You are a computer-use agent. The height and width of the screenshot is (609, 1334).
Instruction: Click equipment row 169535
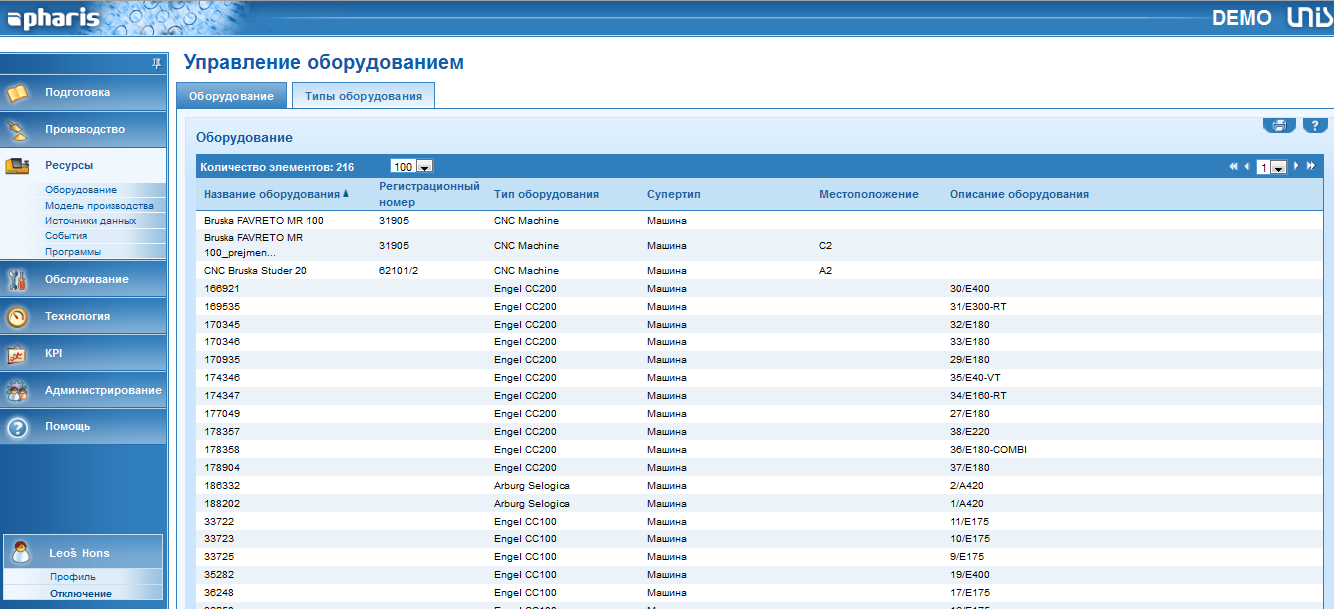[x=760, y=307]
